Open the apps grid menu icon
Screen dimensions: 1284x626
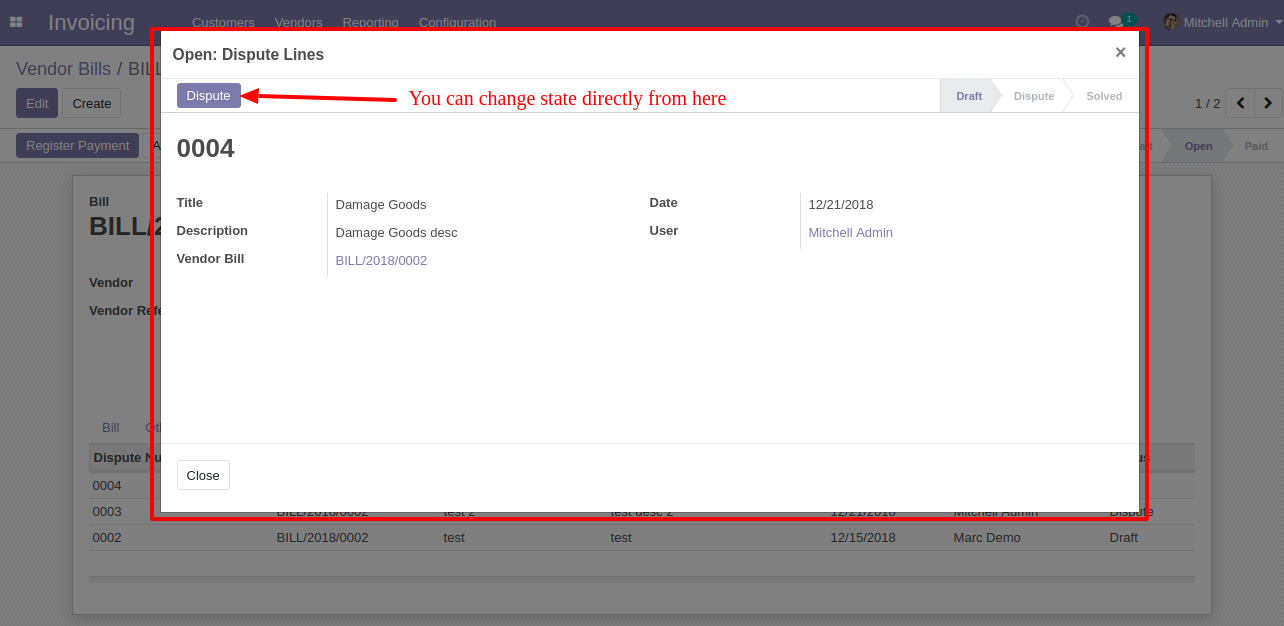tap(16, 22)
